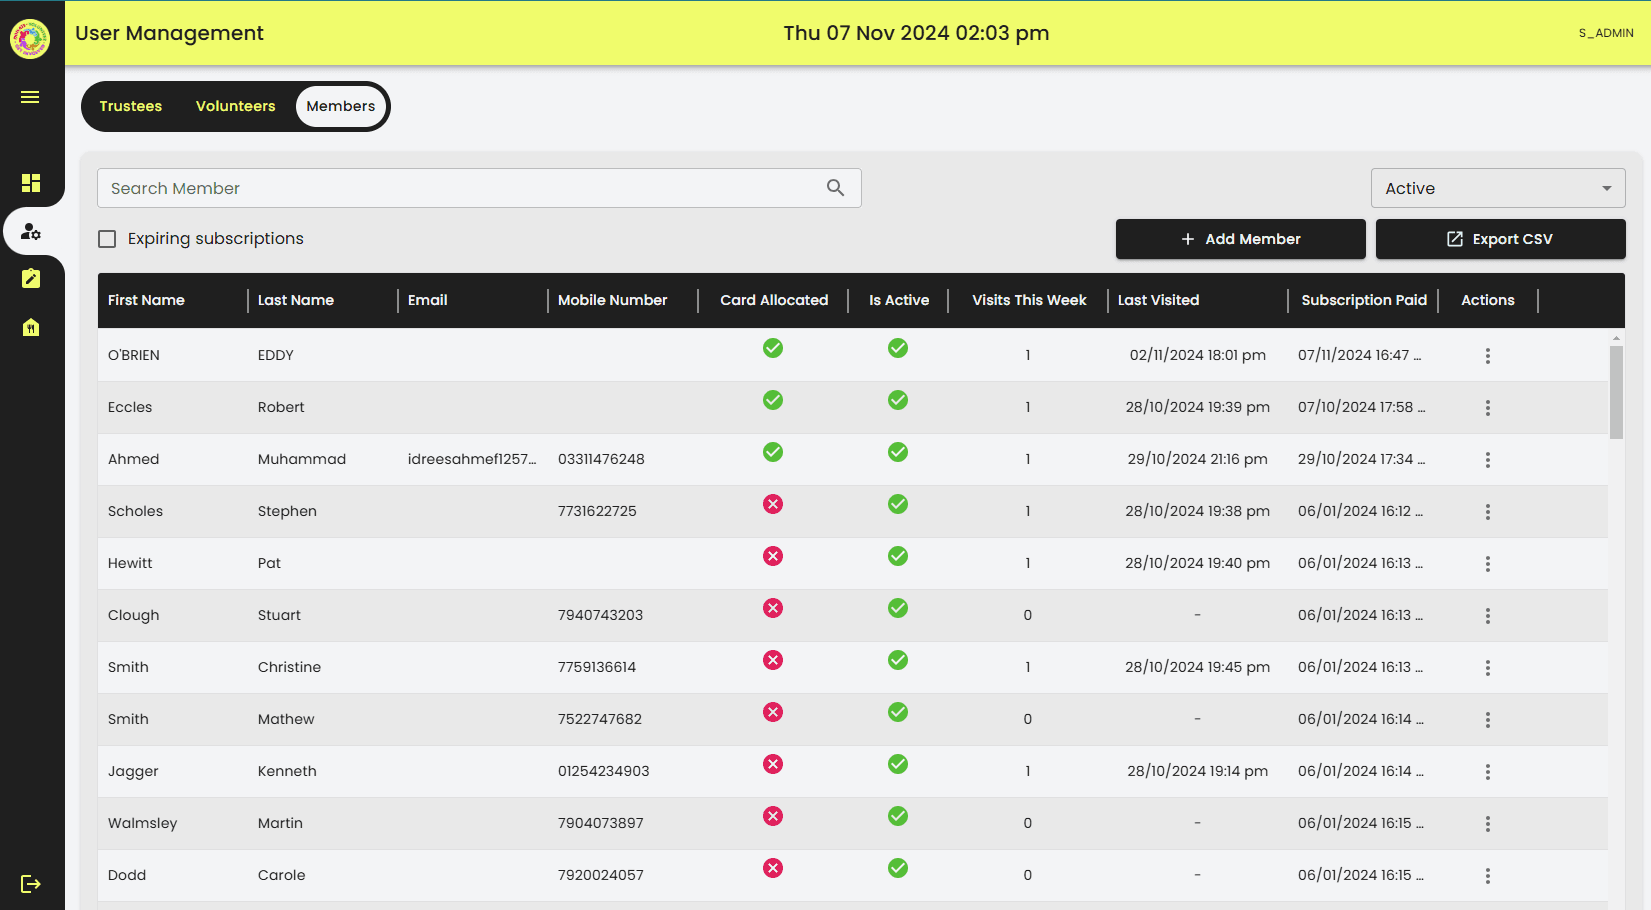Open the building sidebar icon
The height and width of the screenshot is (910, 1651).
coord(31,327)
